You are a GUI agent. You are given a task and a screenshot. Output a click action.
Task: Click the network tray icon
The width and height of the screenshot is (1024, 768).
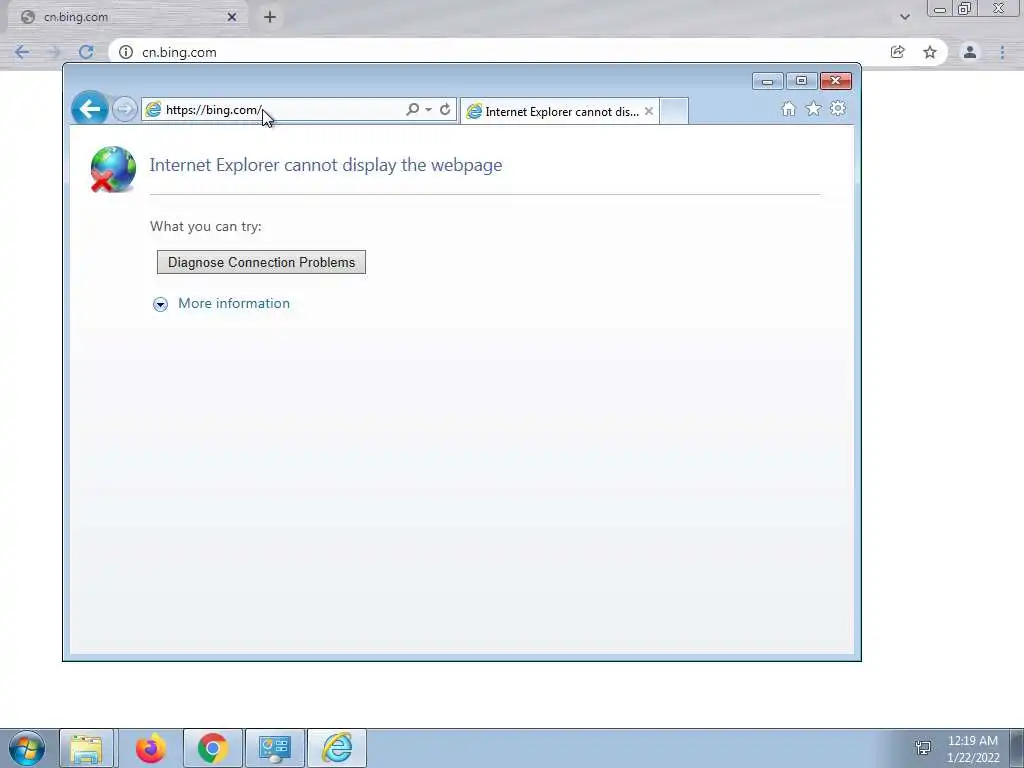[x=923, y=748]
